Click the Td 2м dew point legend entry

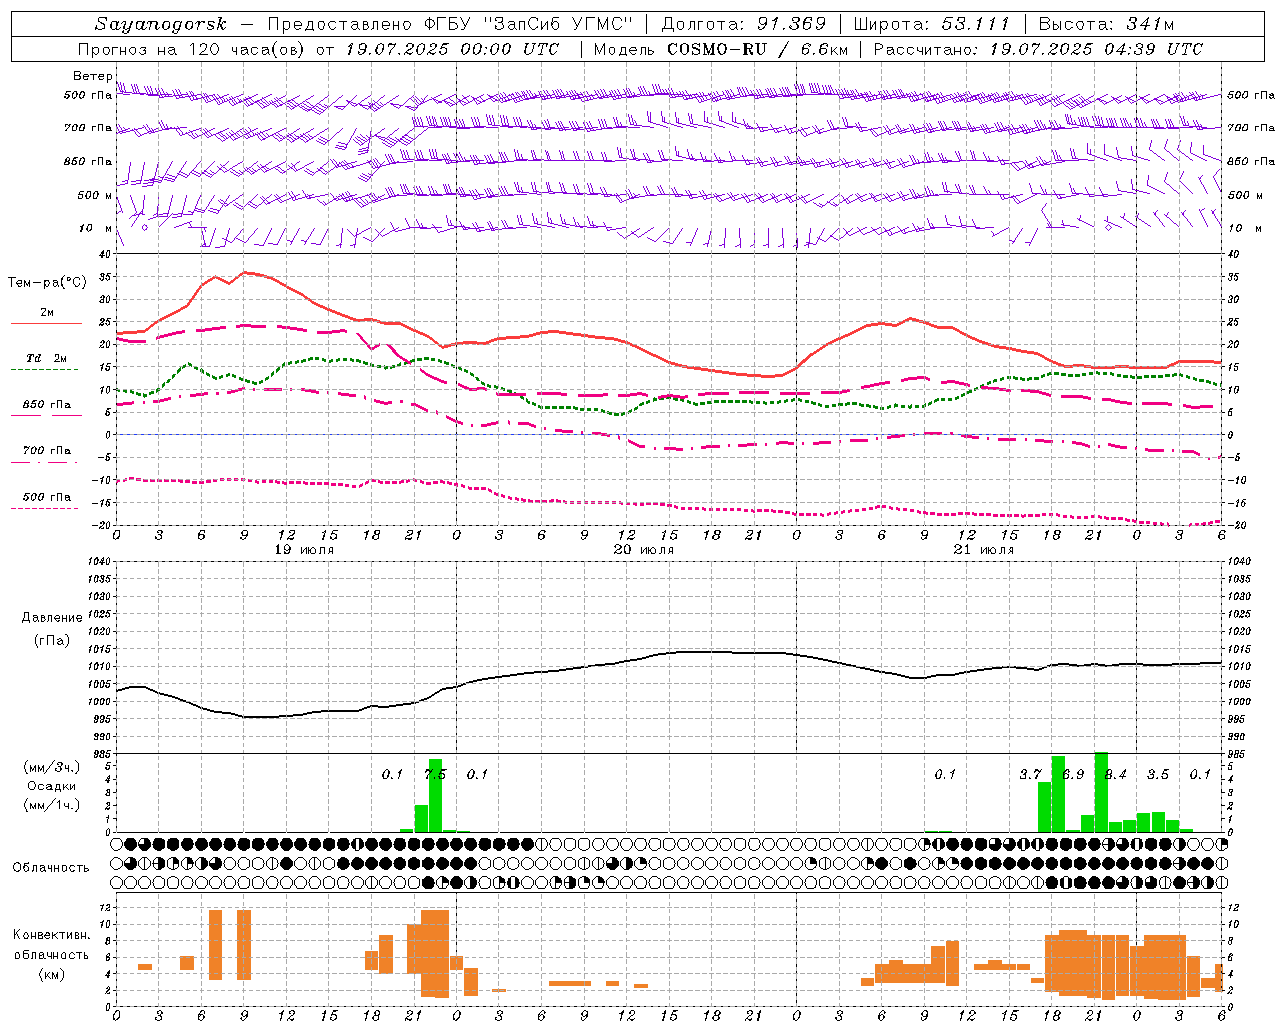[46, 358]
